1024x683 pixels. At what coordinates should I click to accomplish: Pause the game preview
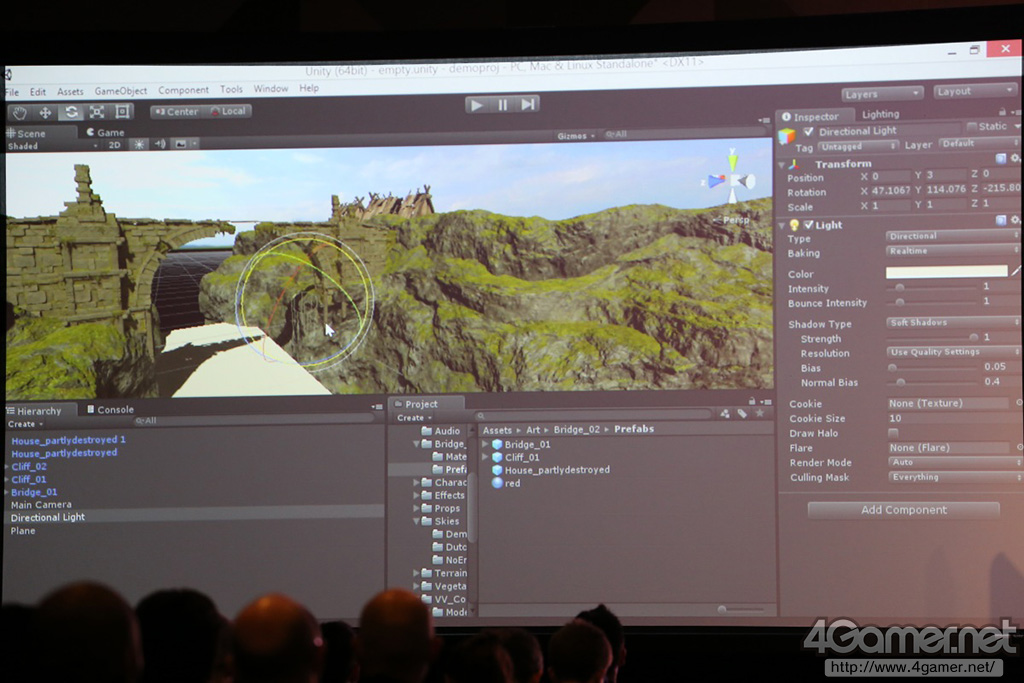[502, 104]
